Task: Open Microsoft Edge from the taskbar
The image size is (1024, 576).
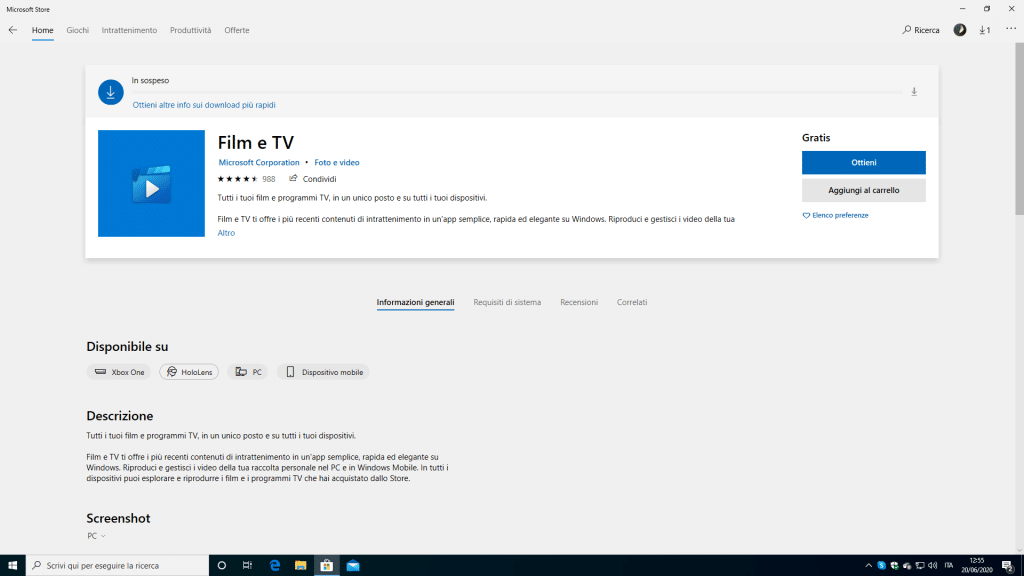Action: (274, 565)
